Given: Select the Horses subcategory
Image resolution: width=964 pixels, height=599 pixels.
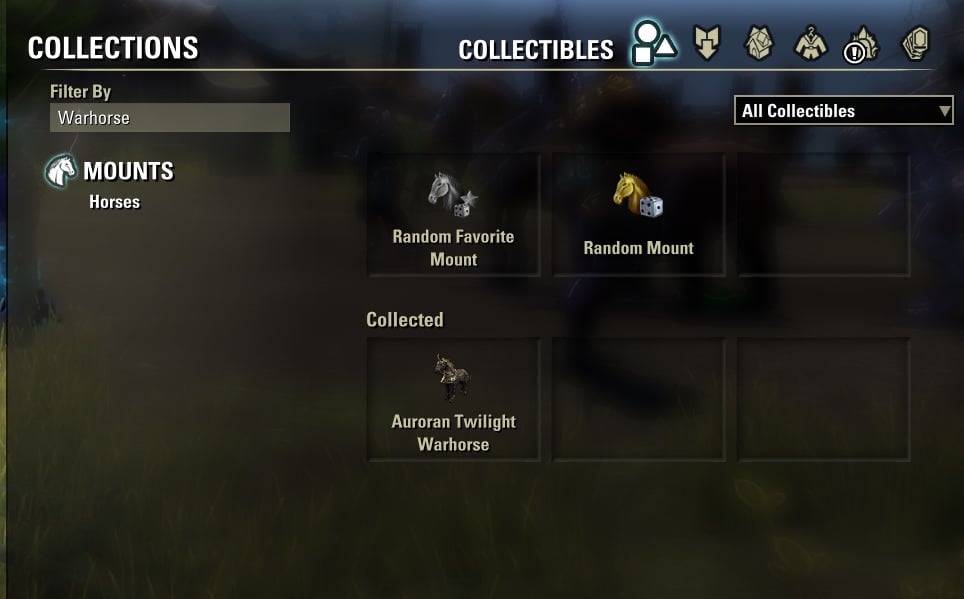Looking at the screenshot, I should point(114,202).
